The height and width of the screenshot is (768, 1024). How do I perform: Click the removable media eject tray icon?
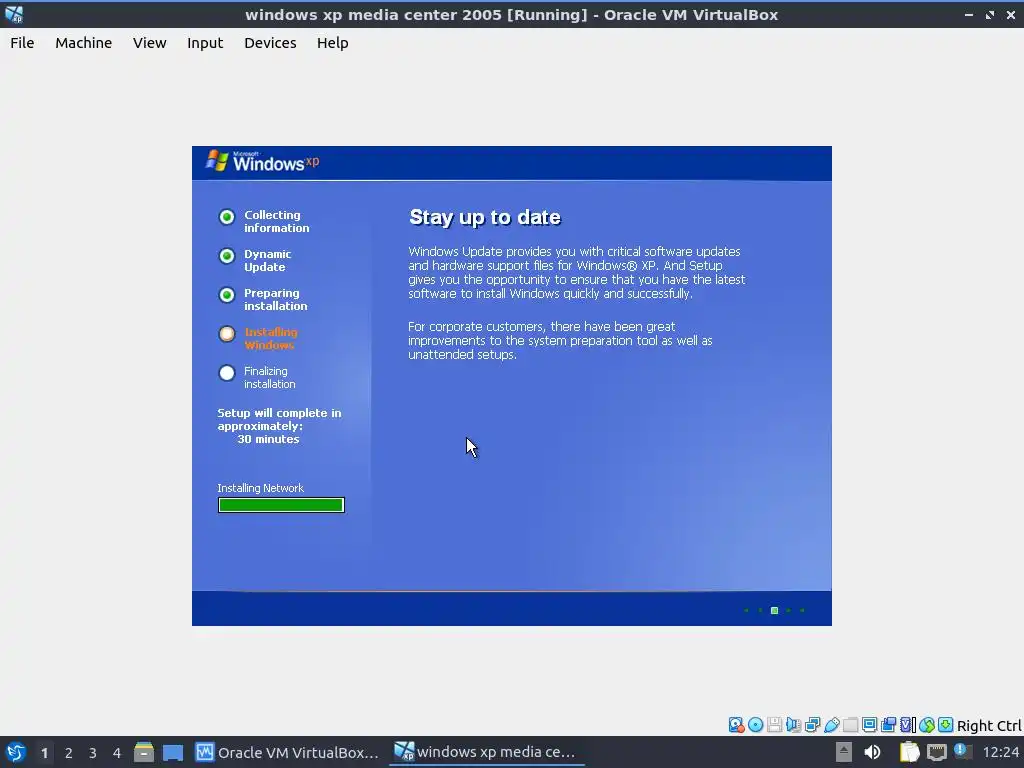[x=844, y=752]
